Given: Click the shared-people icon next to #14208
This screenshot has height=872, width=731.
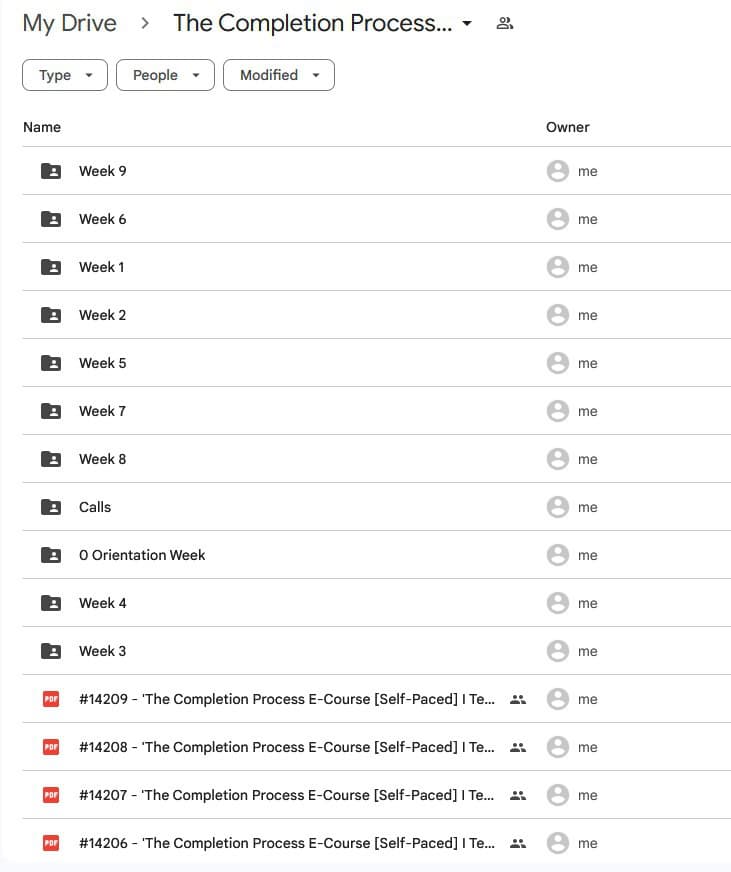Looking at the screenshot, I should click(x=518, y=747).
